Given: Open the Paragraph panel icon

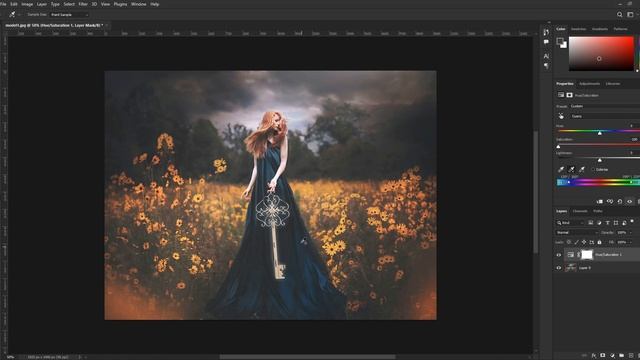Looking at the screenshot, I should point(546,66).
